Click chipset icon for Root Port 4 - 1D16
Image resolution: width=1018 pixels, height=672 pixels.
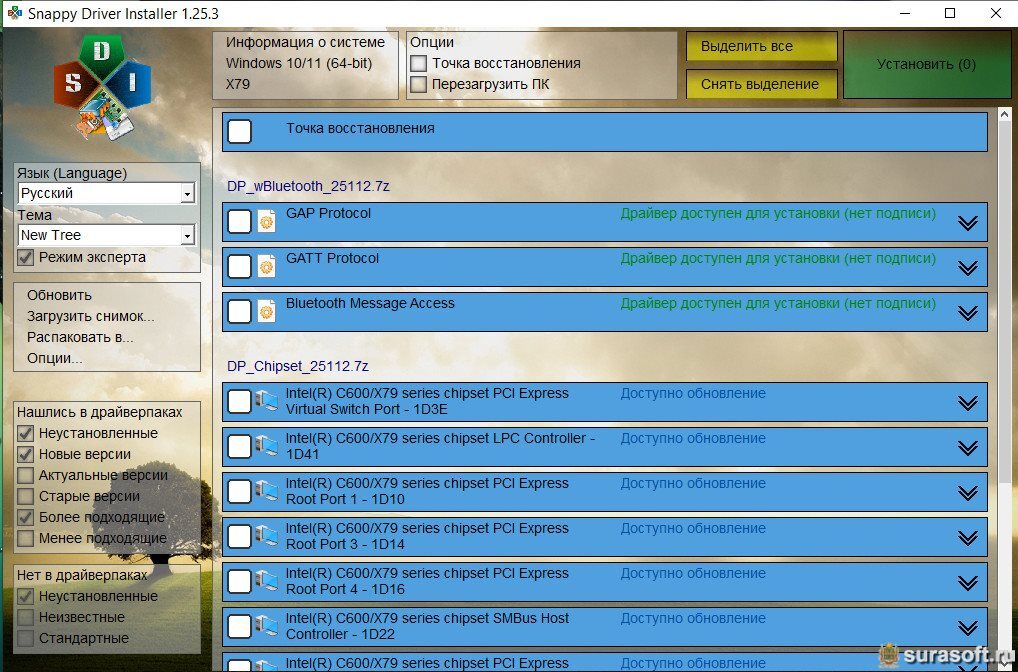point(266,582)
